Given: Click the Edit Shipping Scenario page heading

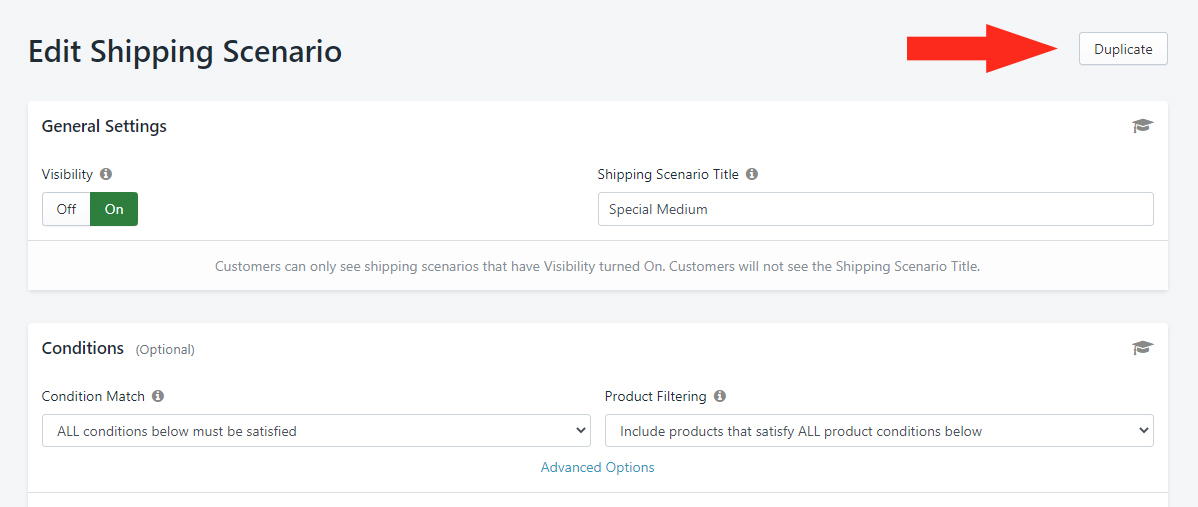Looking at the screenshot, I should (x=185, y=52).
